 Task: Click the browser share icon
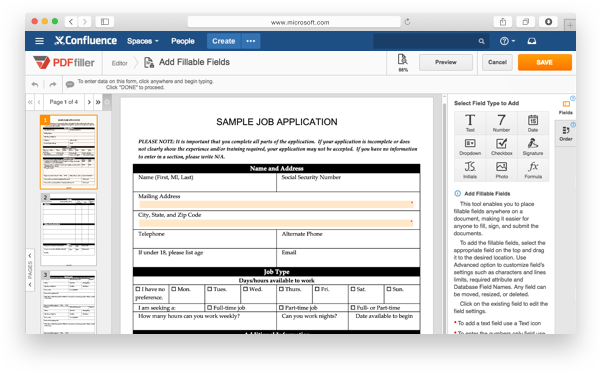(503, 22)
